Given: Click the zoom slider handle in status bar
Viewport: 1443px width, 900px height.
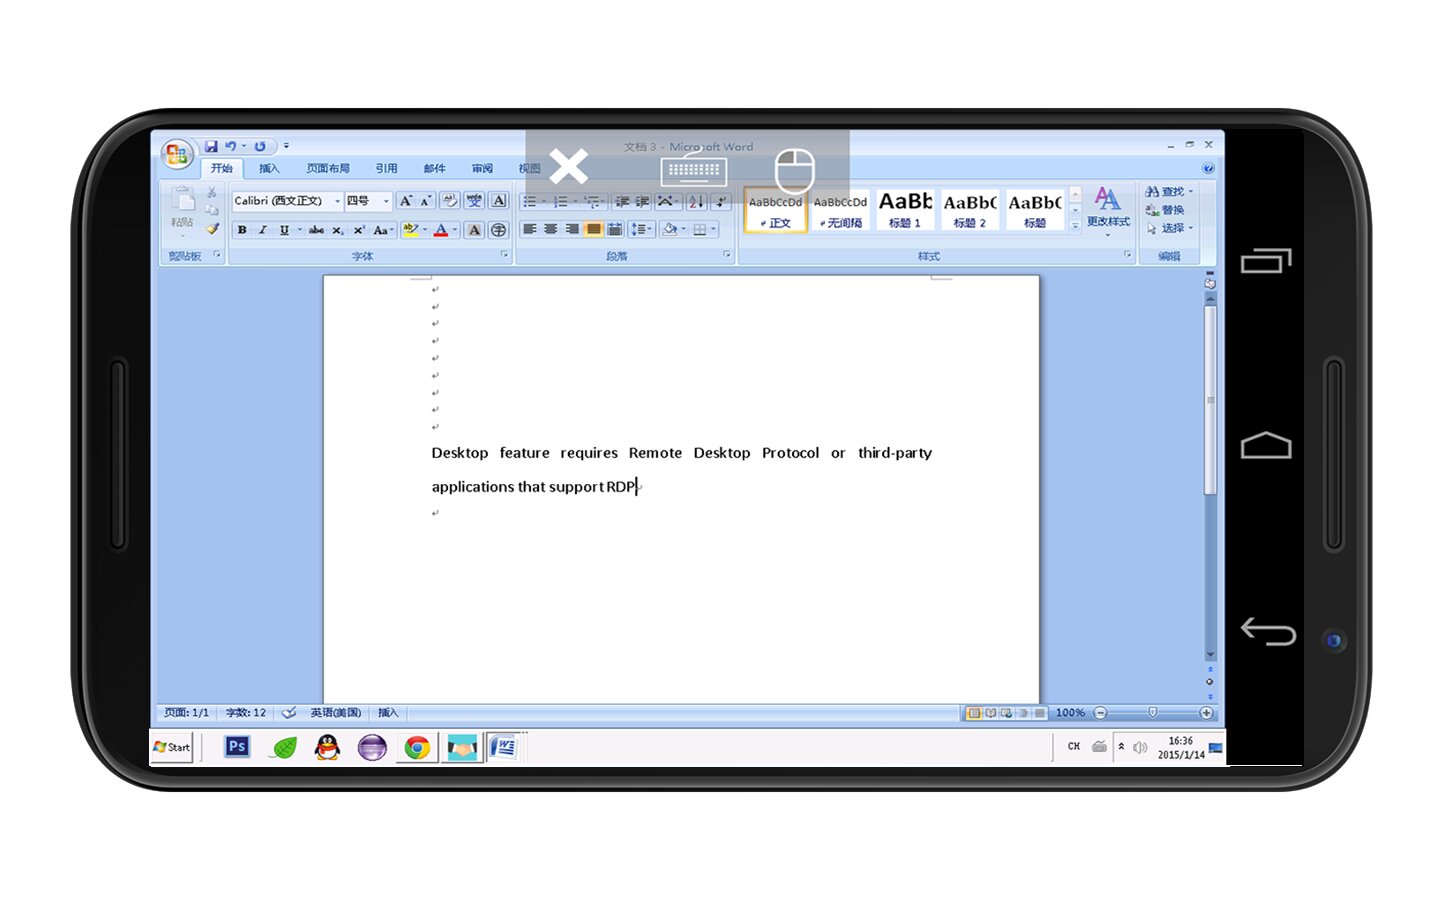Looking at the screenshot, I should click(1153, 713).
